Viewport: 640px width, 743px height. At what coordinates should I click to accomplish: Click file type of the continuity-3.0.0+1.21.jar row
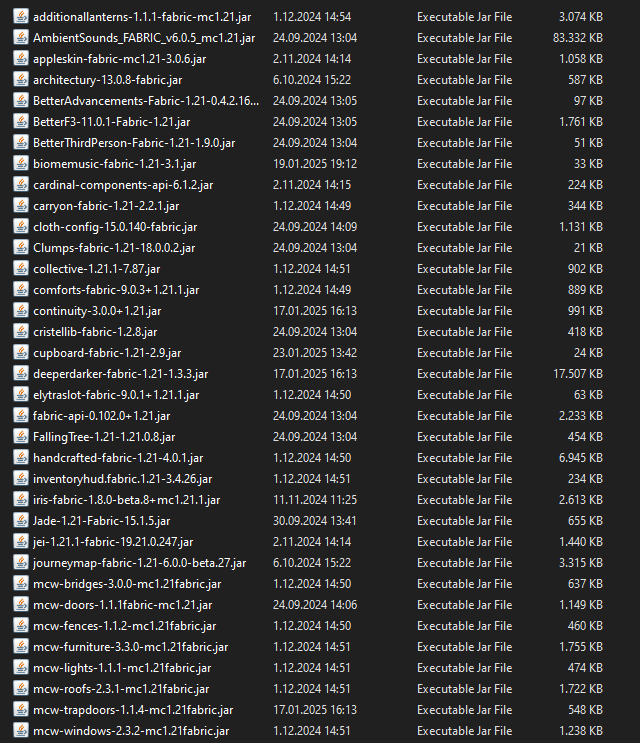tap(464, 311)
